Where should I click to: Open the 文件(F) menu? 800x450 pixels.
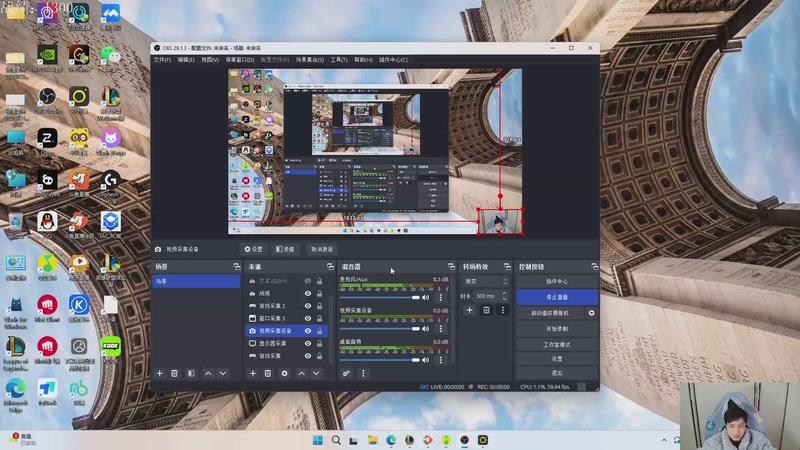pyautogui.click(x=162, y=60)
